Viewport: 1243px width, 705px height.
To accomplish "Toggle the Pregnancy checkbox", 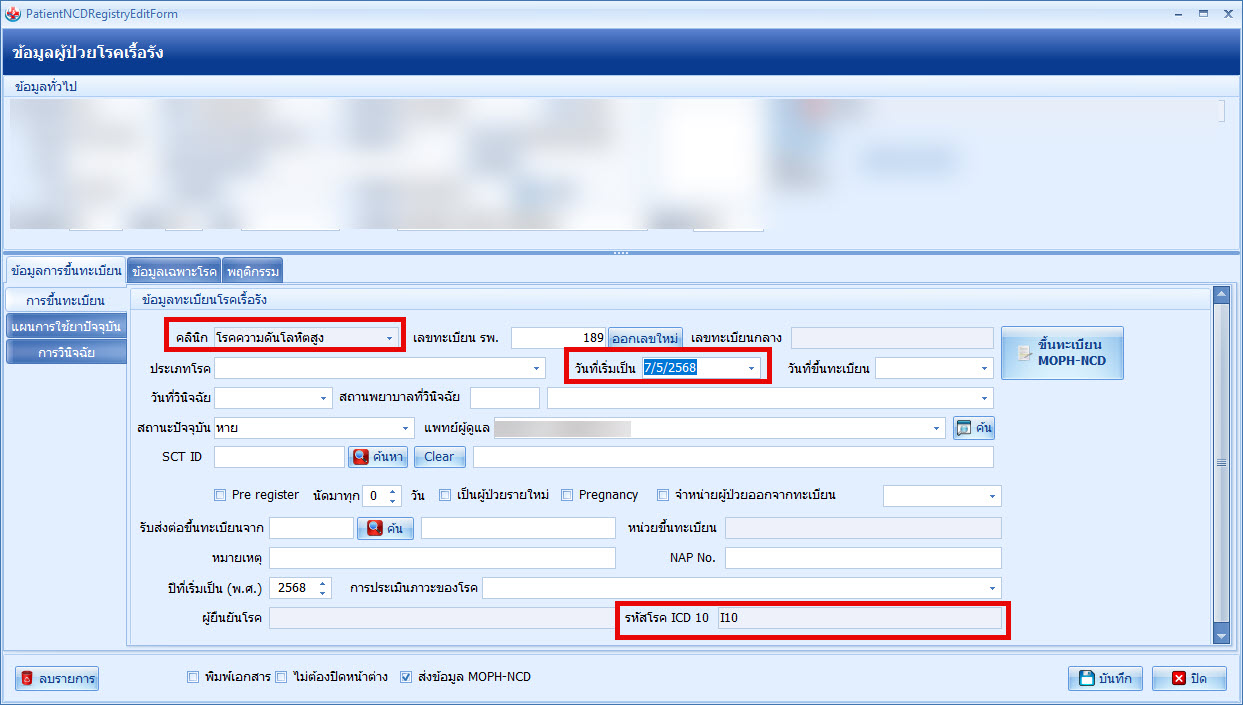I will 567,495.
